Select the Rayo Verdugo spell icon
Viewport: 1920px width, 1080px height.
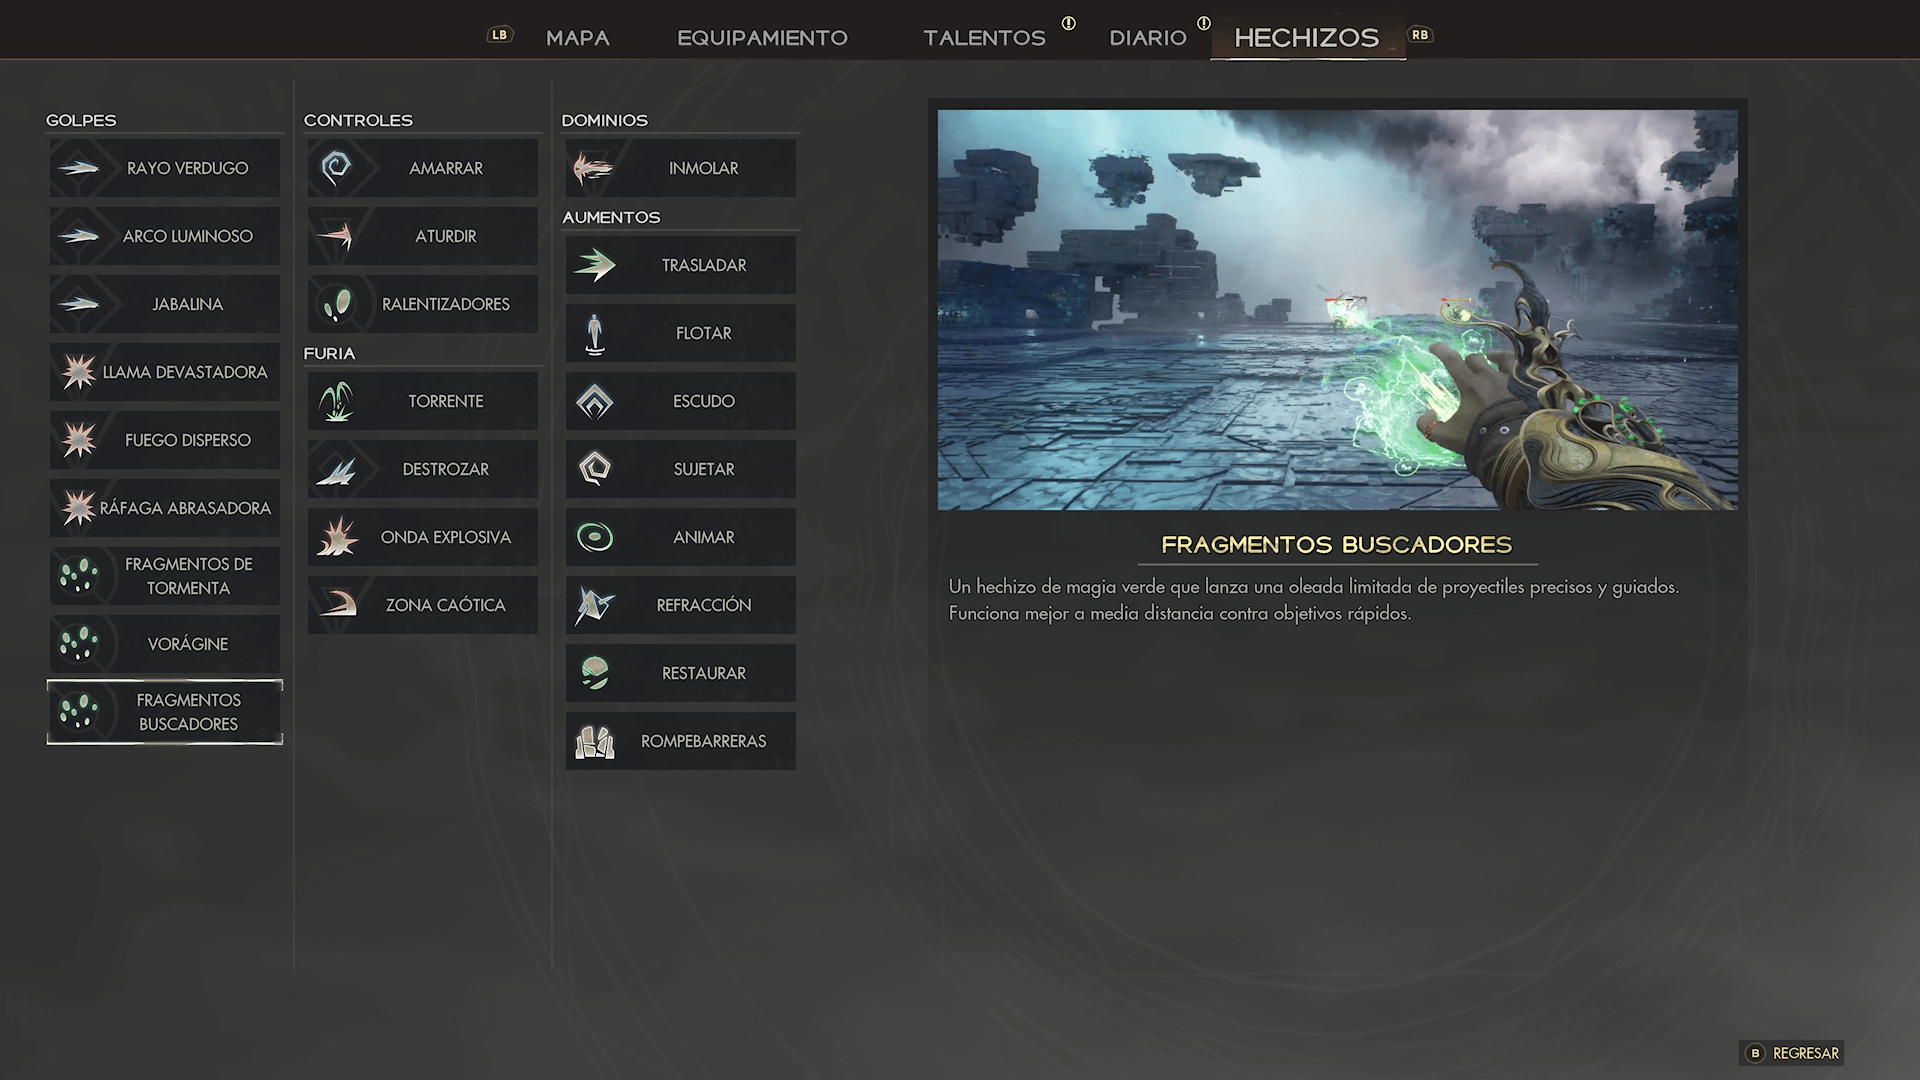pyautogui.click(x=78, y=168)
